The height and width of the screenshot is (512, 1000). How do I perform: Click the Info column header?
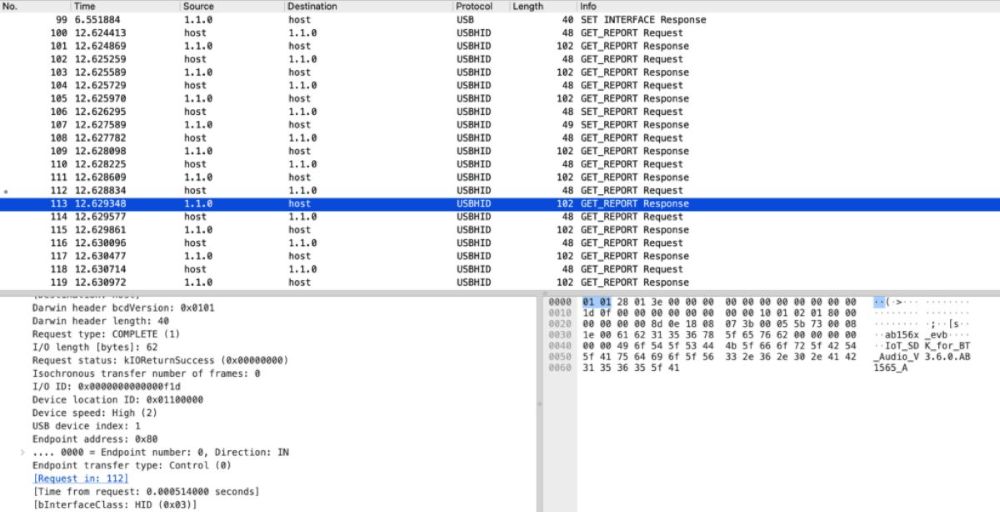pos(587,6)
